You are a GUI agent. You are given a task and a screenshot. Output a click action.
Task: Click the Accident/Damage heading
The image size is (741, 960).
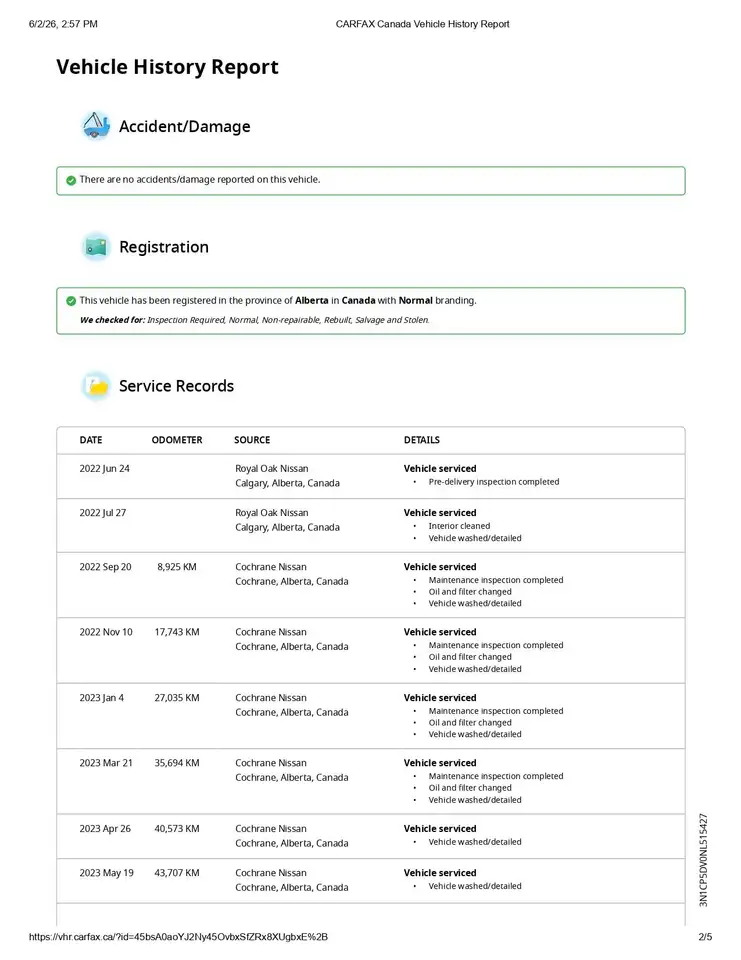(184, 126)
